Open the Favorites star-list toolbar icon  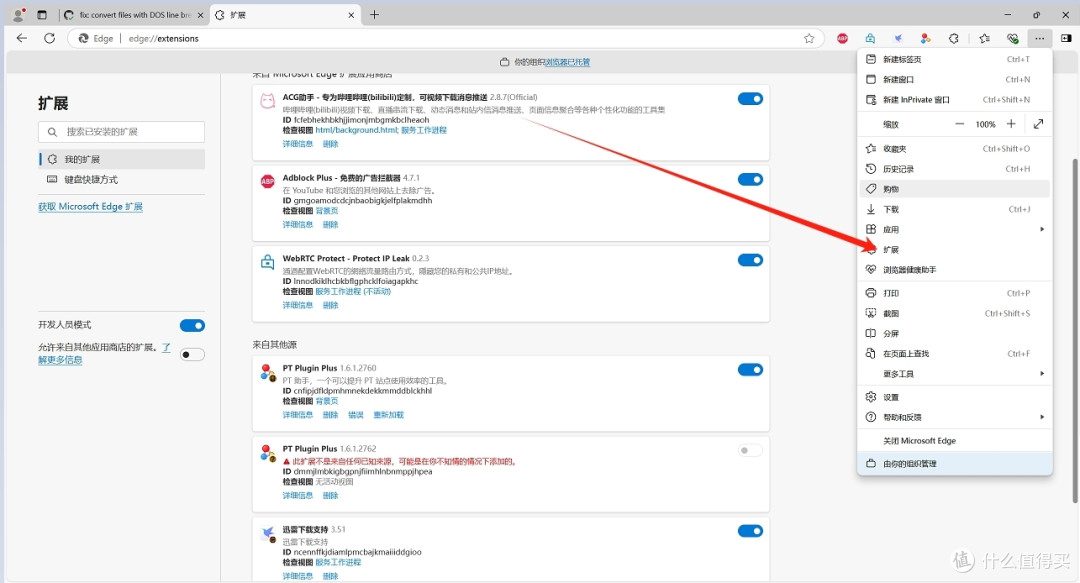[x=984, y=38]
